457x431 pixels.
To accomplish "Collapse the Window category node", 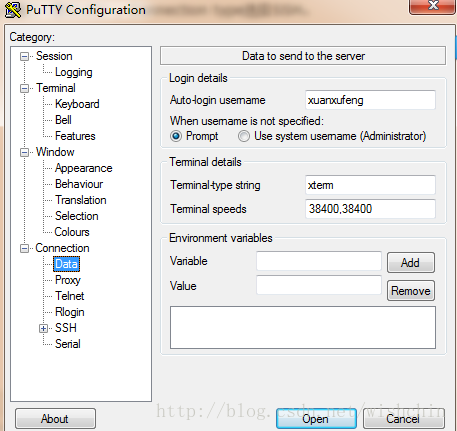I will pos(24,152).
